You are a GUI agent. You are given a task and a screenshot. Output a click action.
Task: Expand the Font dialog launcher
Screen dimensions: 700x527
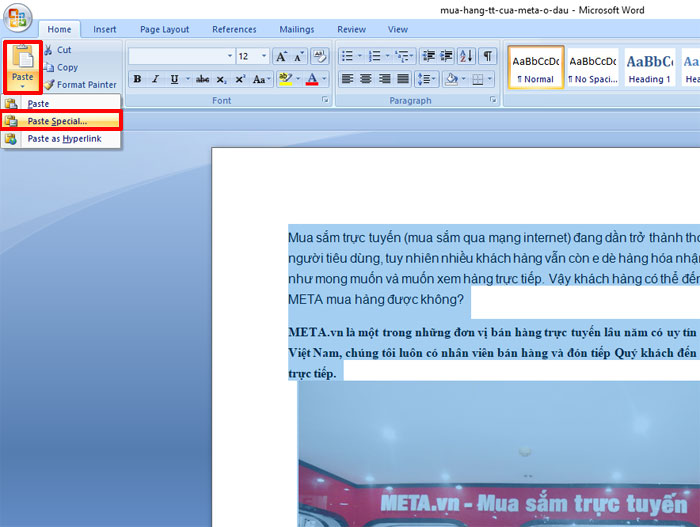tap(325, 101)
